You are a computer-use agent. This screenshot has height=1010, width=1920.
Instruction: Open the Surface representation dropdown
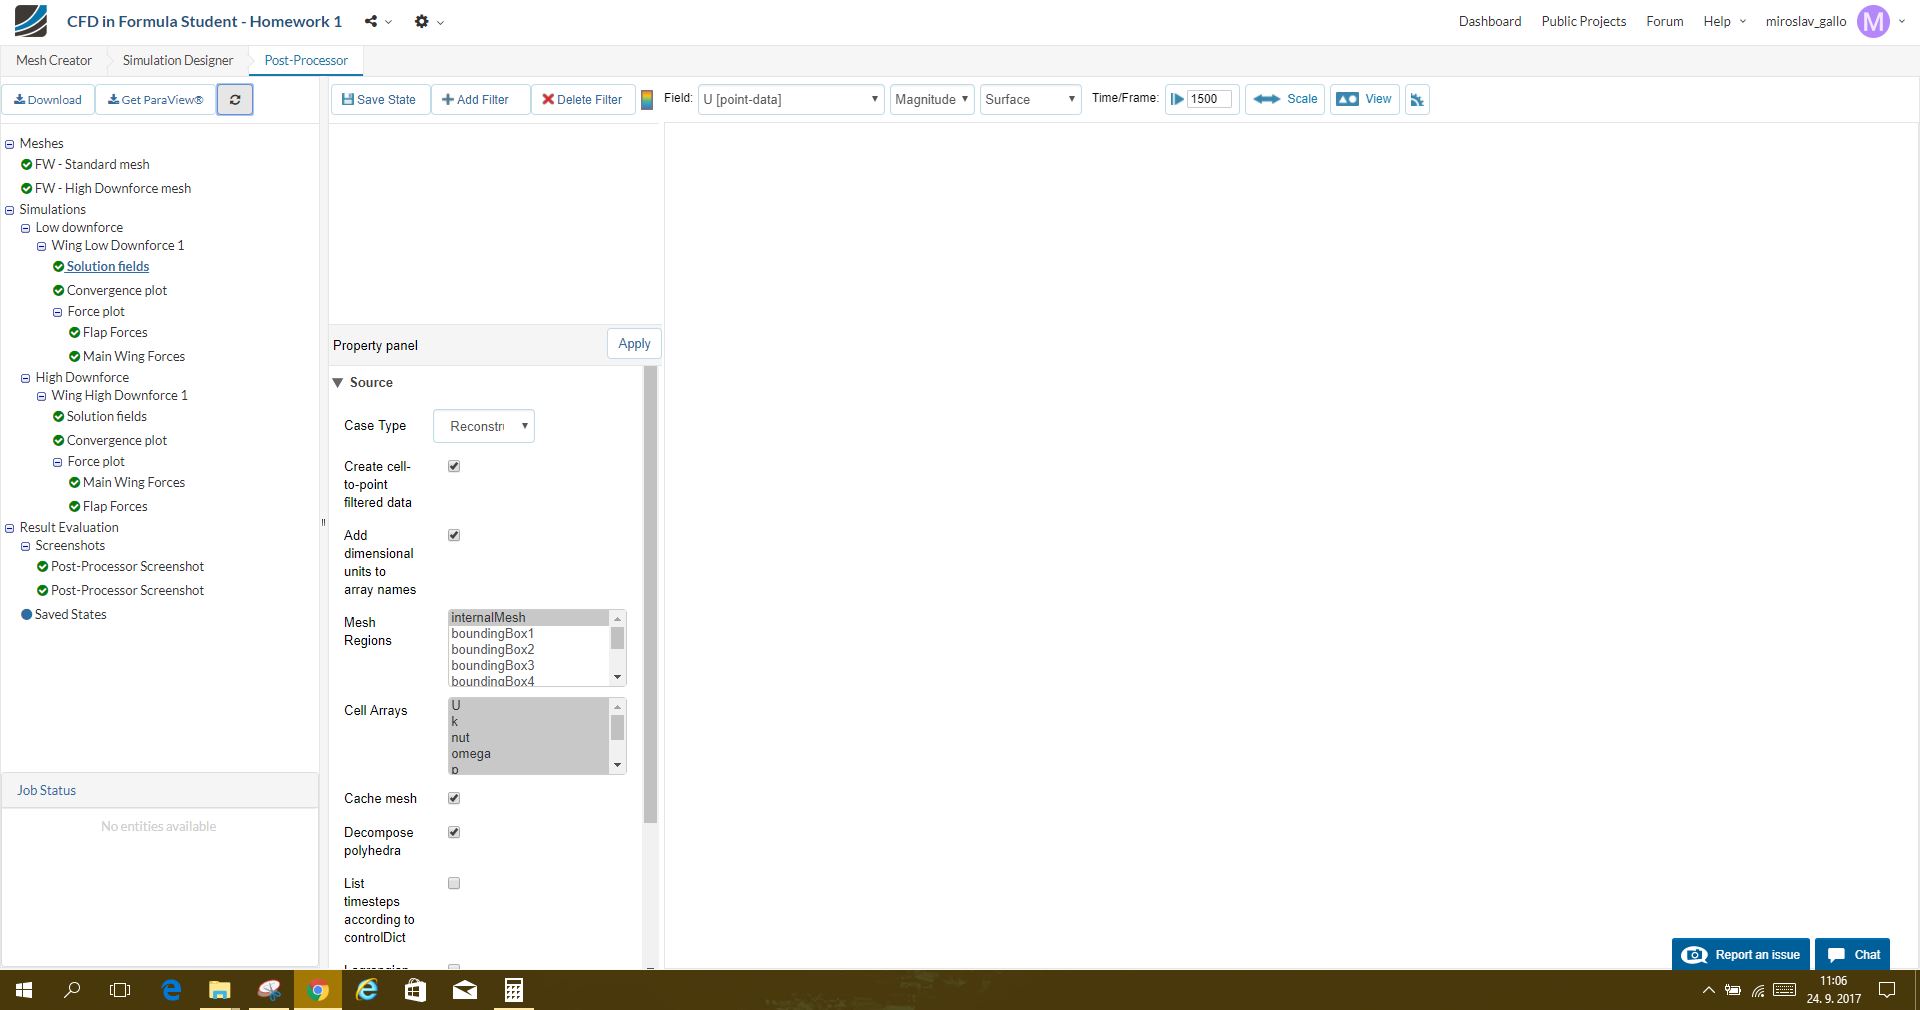1030,99
